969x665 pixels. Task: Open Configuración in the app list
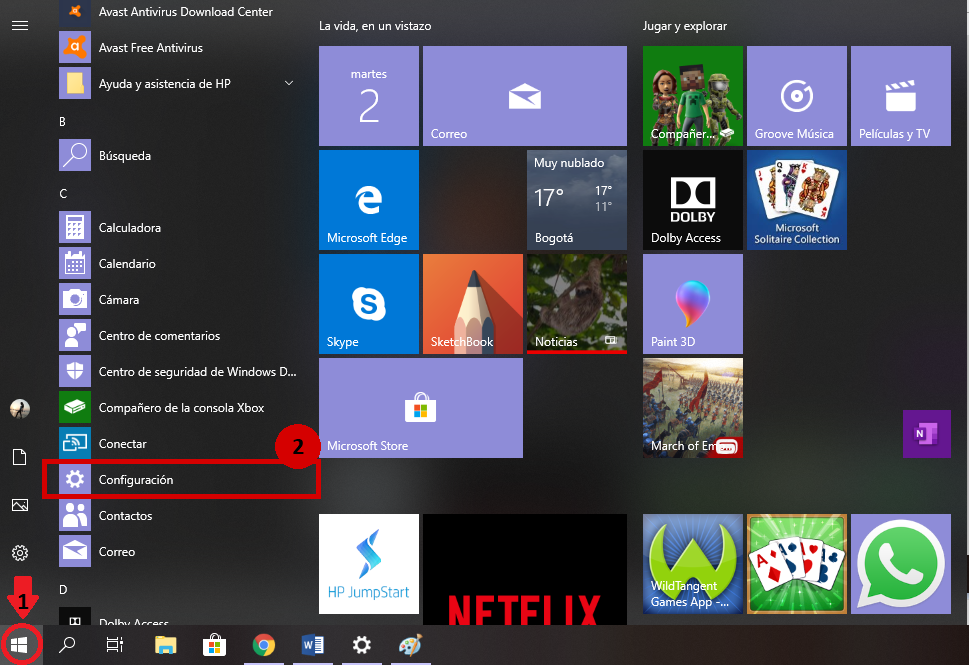coord(179,480)
